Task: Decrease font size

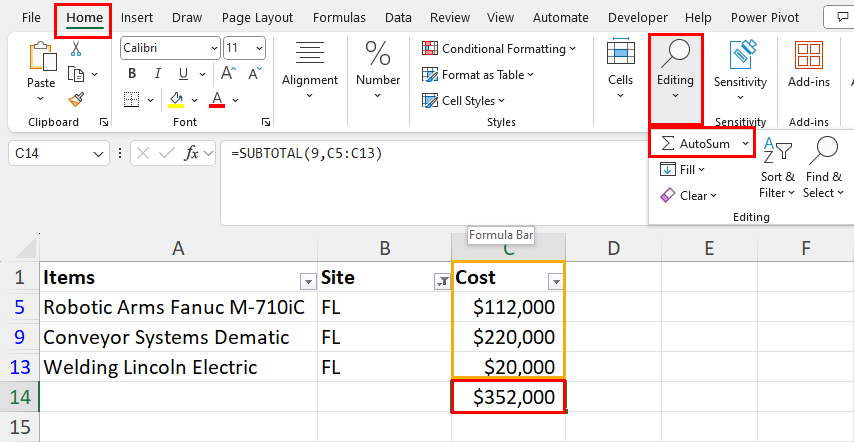Action: pos(254,73)
